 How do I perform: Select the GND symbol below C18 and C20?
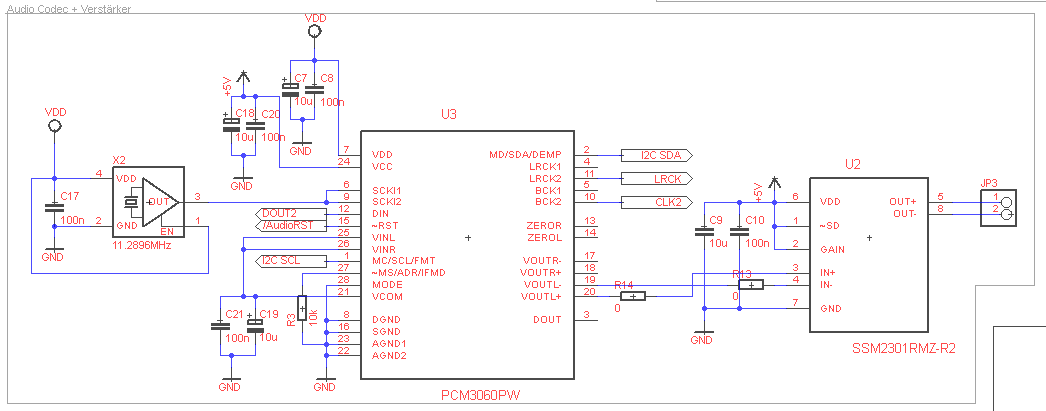242,180
